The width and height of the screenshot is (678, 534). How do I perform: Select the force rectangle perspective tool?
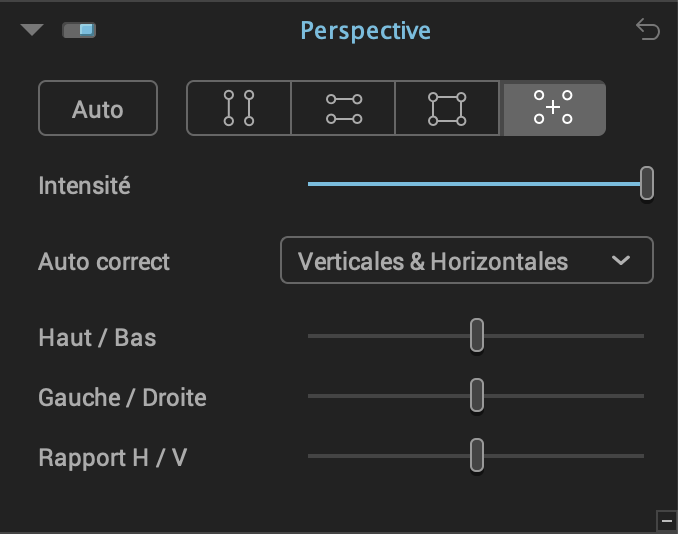(447, 108)
